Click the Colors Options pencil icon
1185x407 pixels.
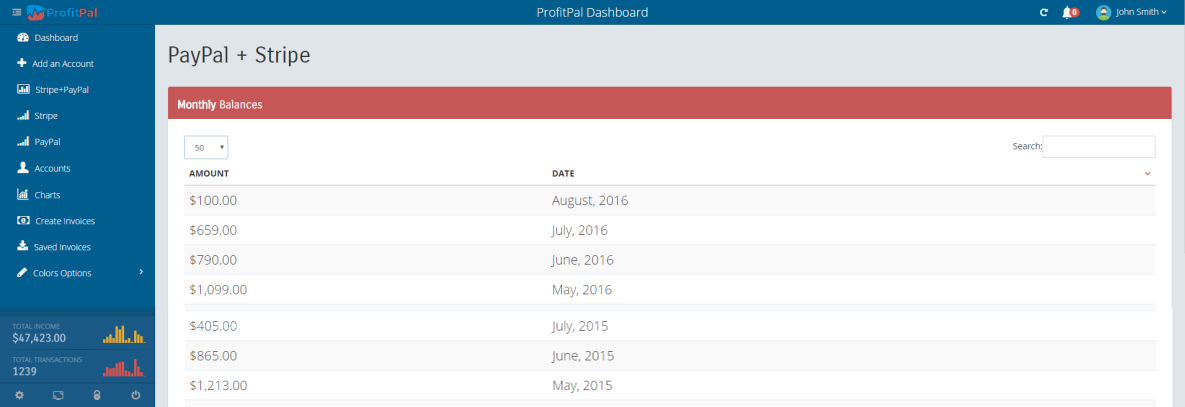click(22, 273)
